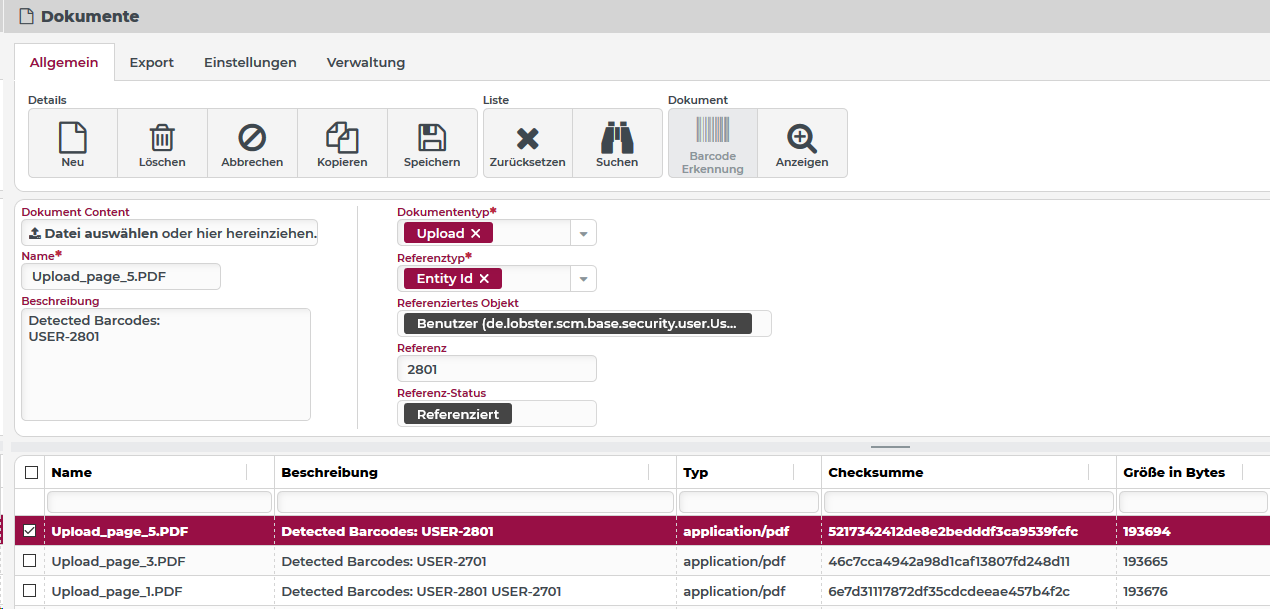Image resolution: width=1270 pixels, height=609 pixels.
Task: Click the Zurücksetzen X icon
Action: (x=528, y=138)
